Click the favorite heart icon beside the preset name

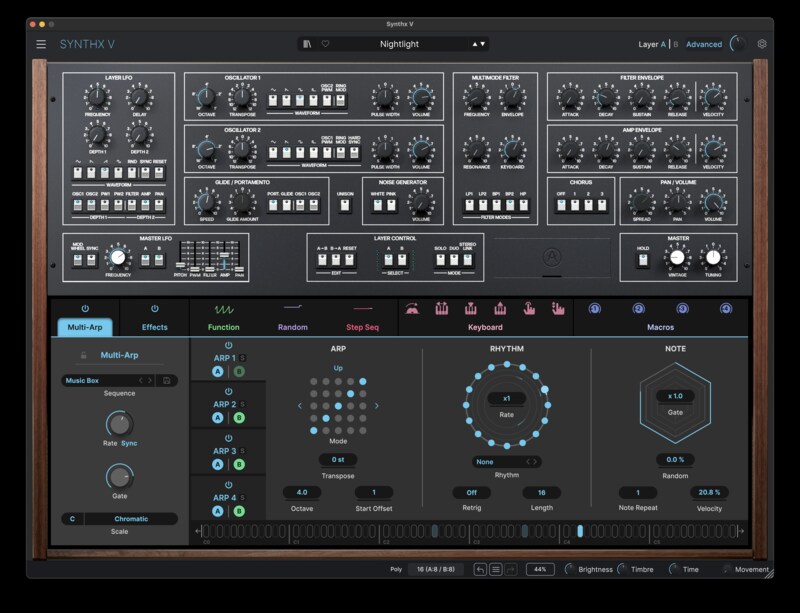tap(324, 42)
